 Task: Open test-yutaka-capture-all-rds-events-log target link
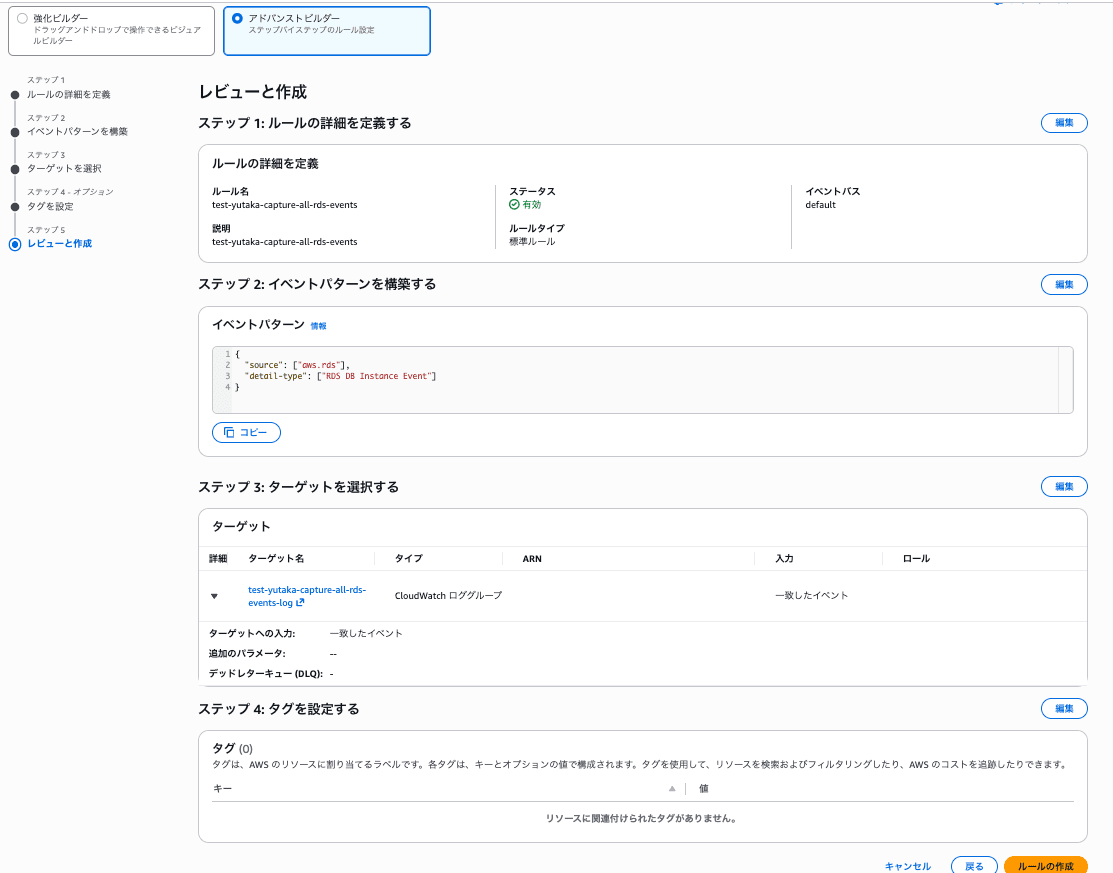pyautogui.click(x=307, y=596)
